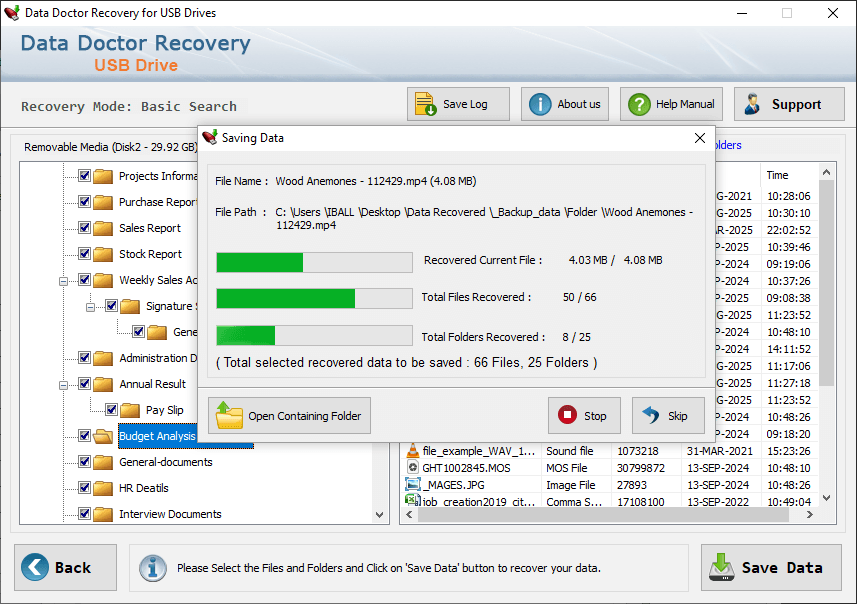Click the Saving Data dialog title icon
Image resolution: width=857 pixels, height=604 pixels.
tap(210, 138)
